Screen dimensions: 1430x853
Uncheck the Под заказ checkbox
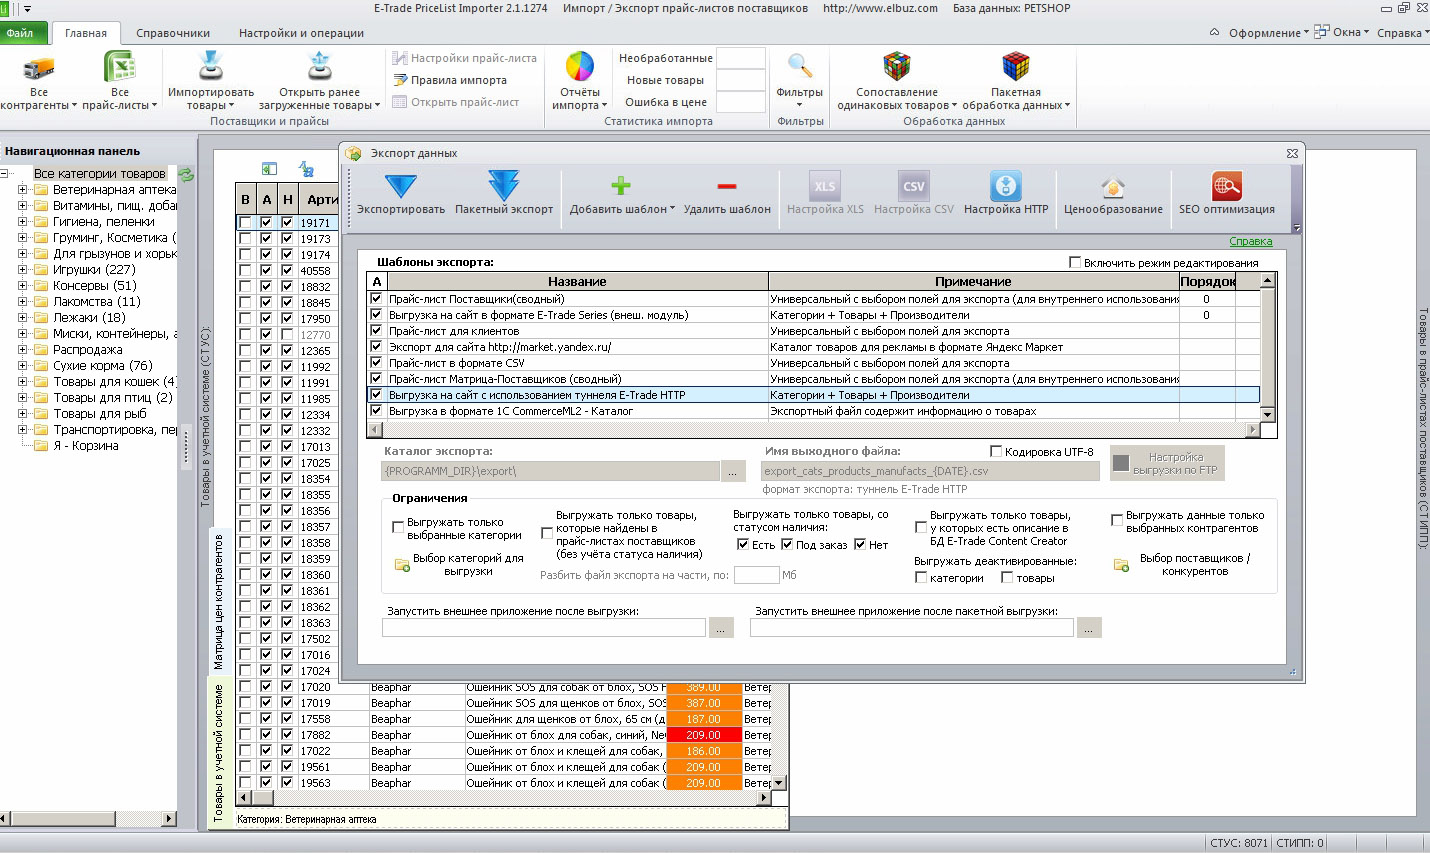787,545
